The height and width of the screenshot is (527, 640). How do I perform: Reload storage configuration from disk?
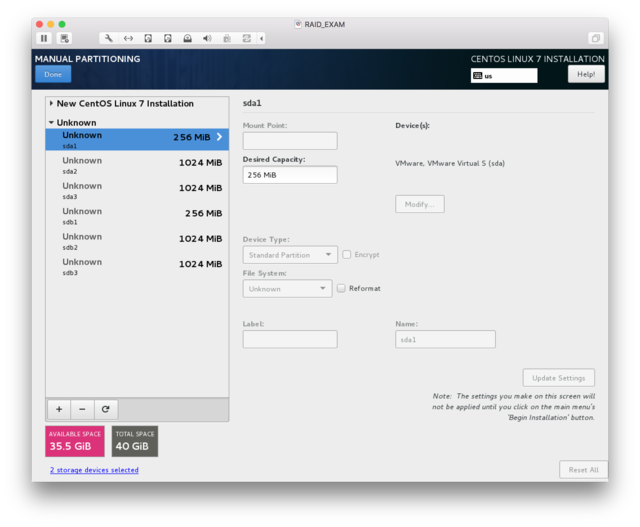(x=105, y=409)
